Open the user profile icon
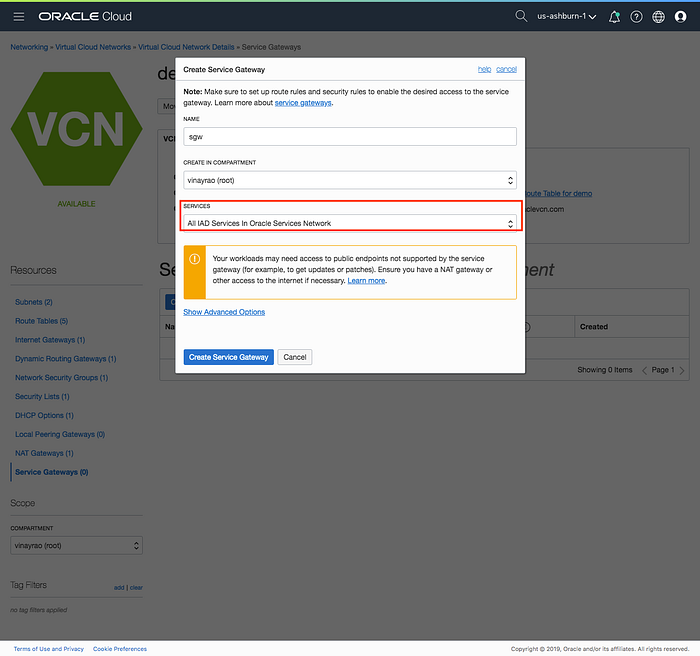 (680, 17)
